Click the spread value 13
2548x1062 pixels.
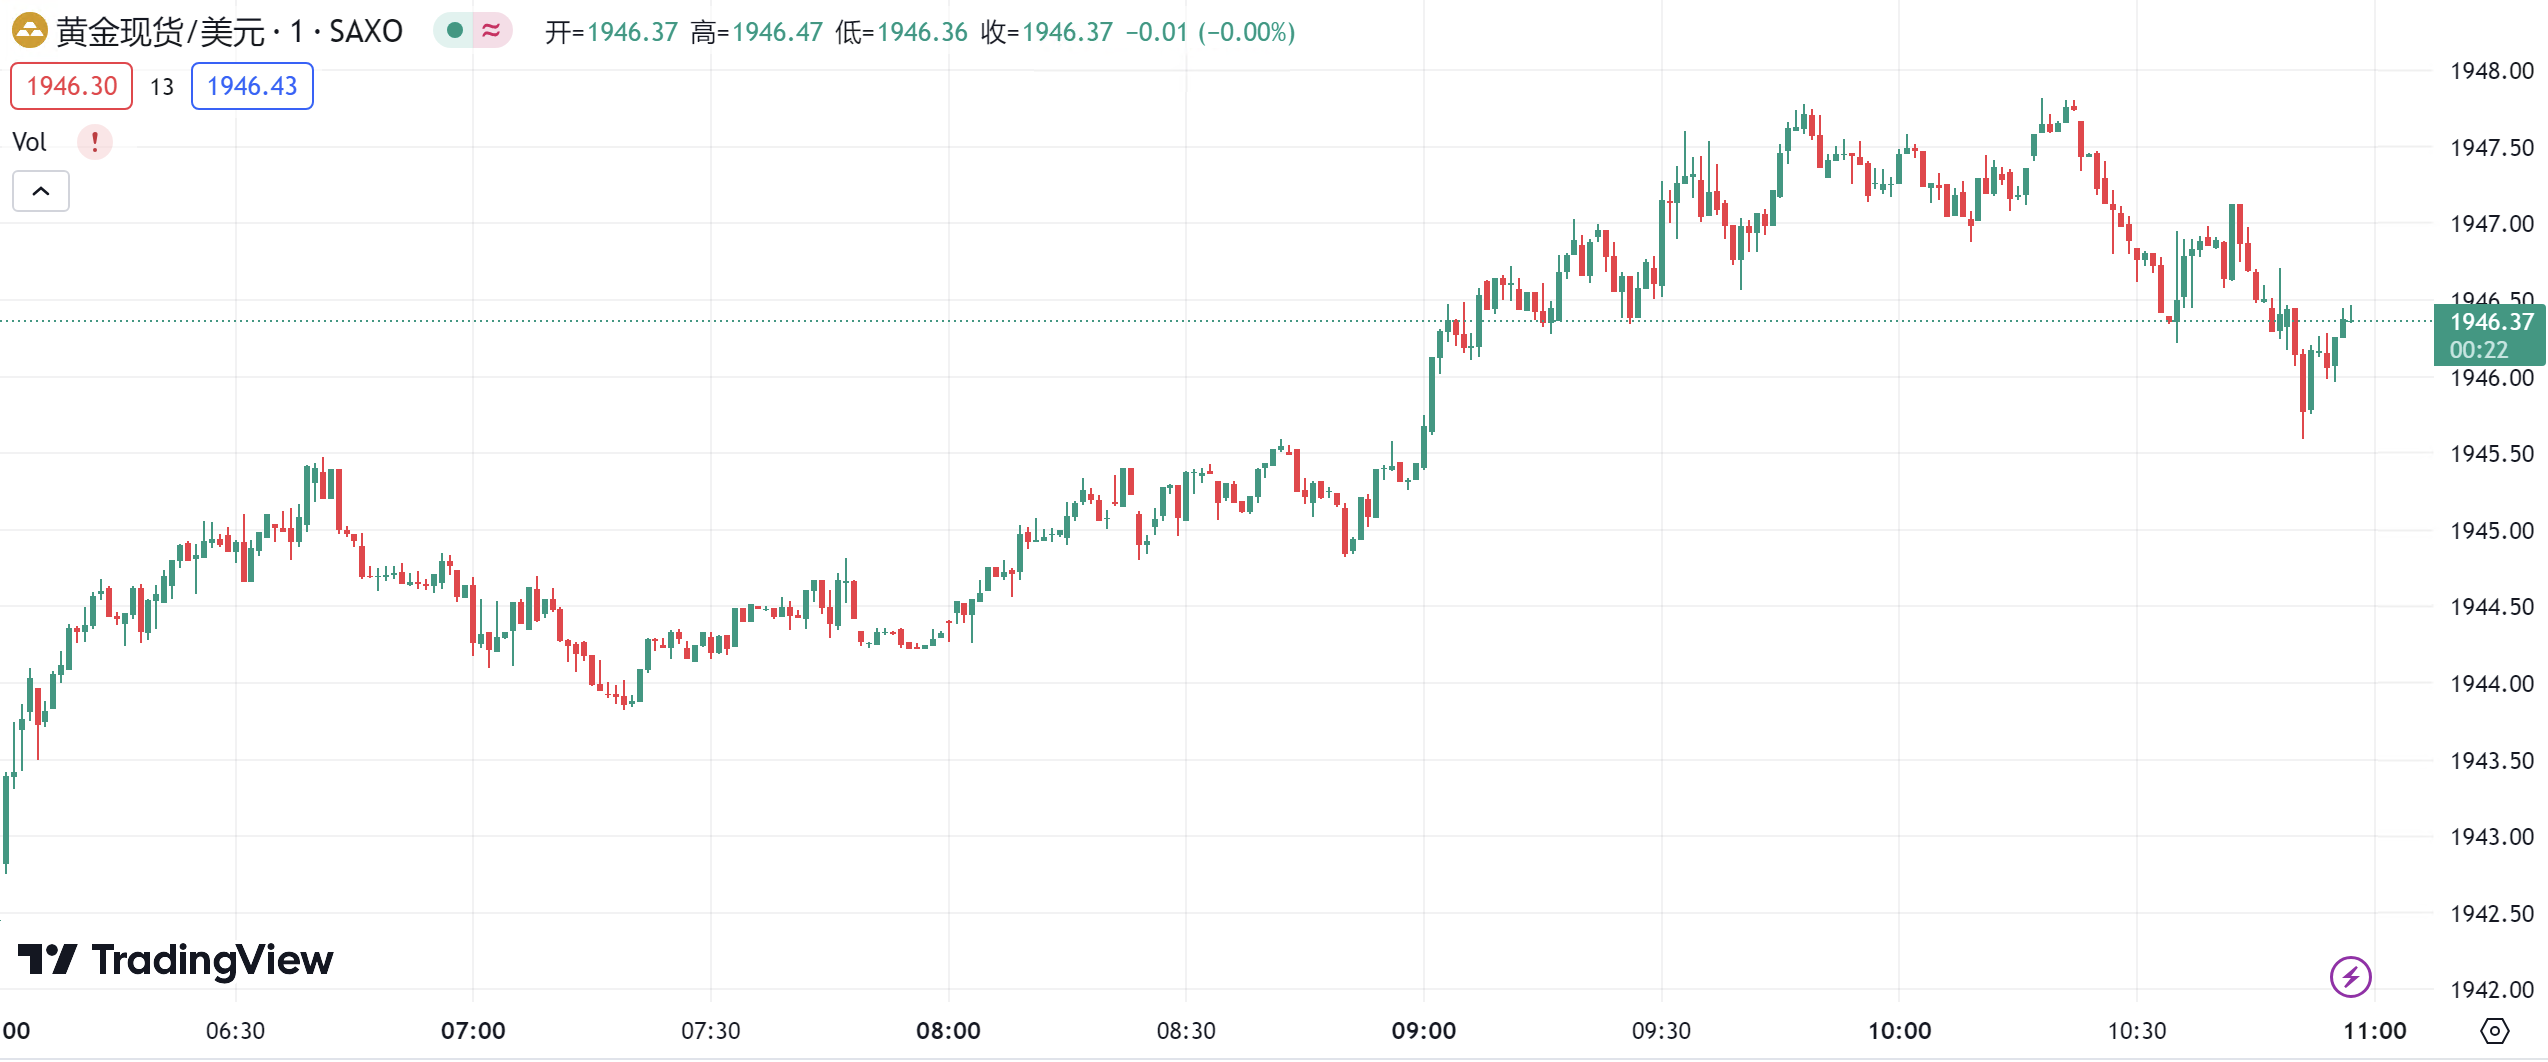click(x=162, y=87)
